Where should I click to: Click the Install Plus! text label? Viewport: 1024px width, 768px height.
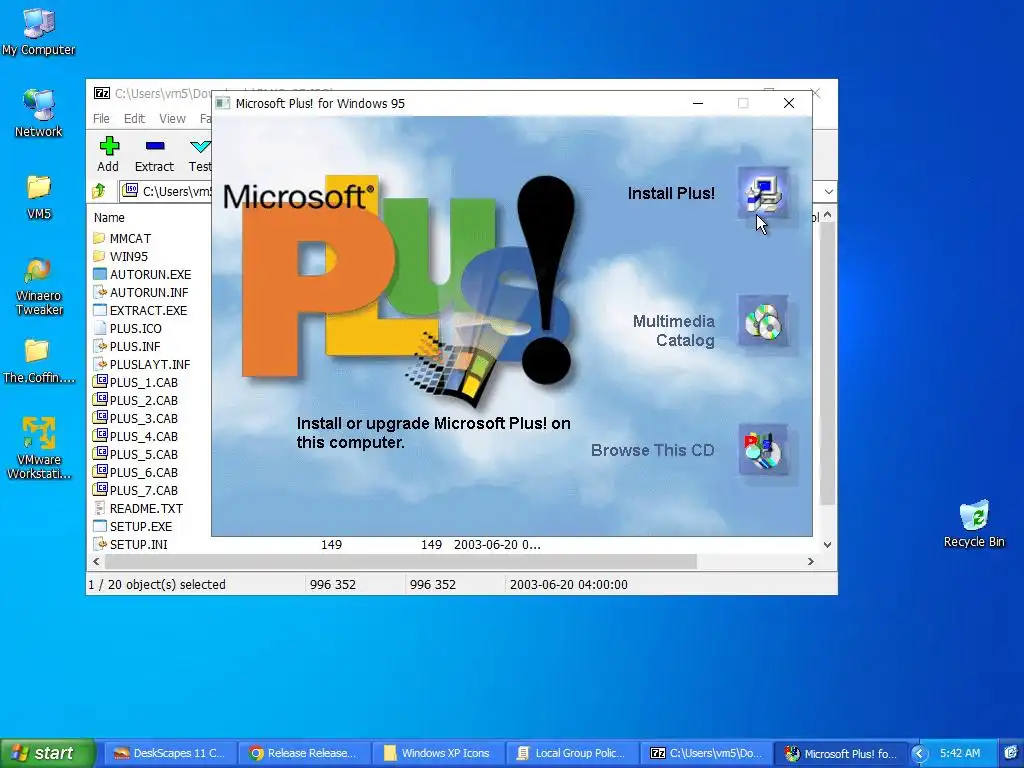tap(671, 193)
